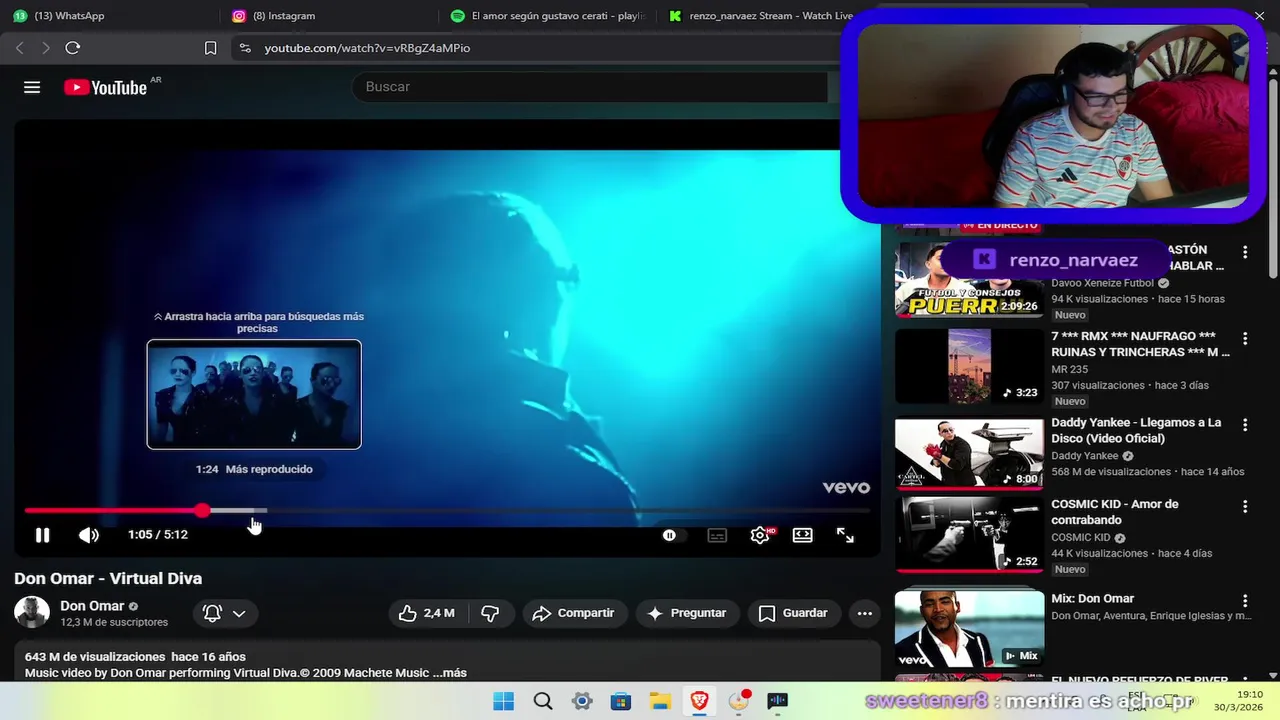Viewport: 1280px width, 720px height.
Task: Click the vevo logo in the video
Action: (846, 487)
